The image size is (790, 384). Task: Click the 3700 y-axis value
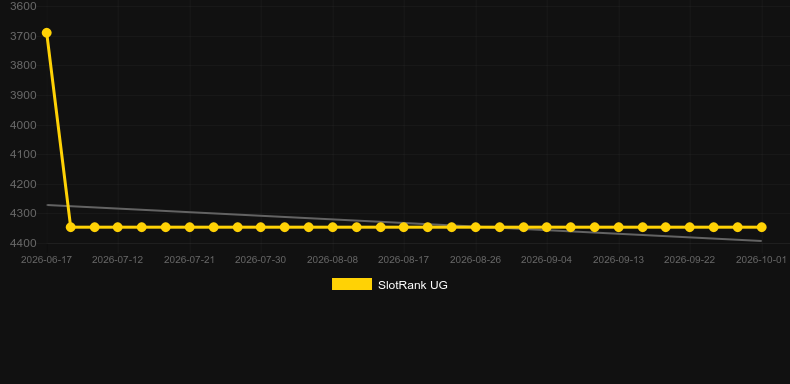23,36
